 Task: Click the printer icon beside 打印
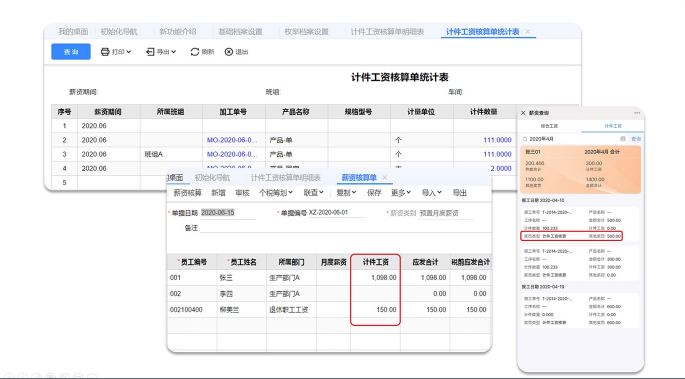(x=105, y=52)
